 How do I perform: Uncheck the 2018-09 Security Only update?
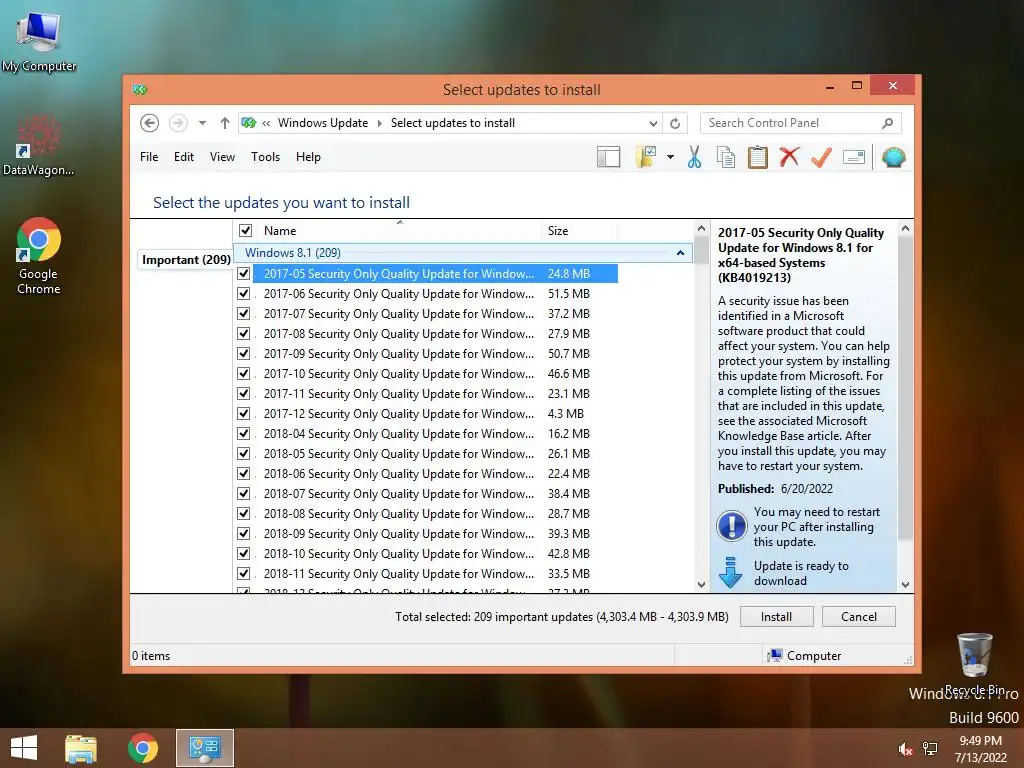coord(244,534)
